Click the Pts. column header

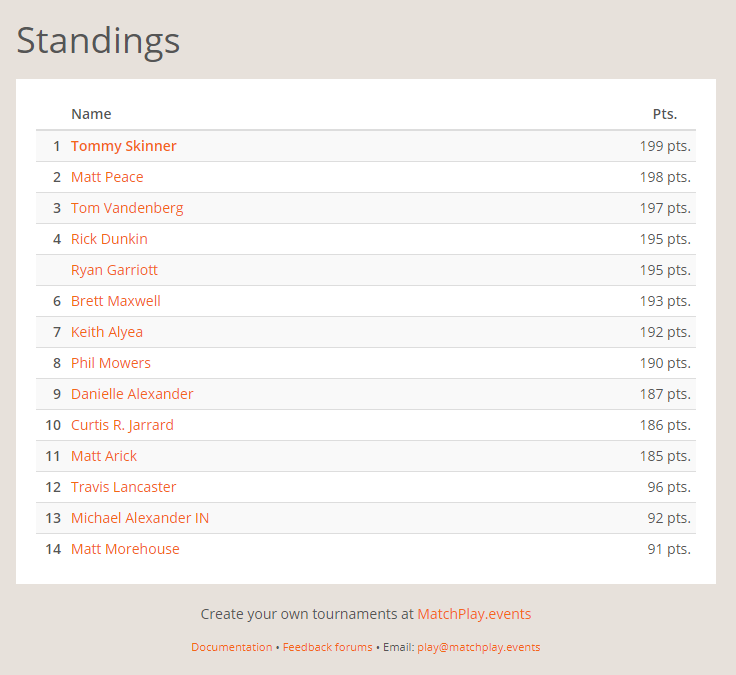click(664, 114)
